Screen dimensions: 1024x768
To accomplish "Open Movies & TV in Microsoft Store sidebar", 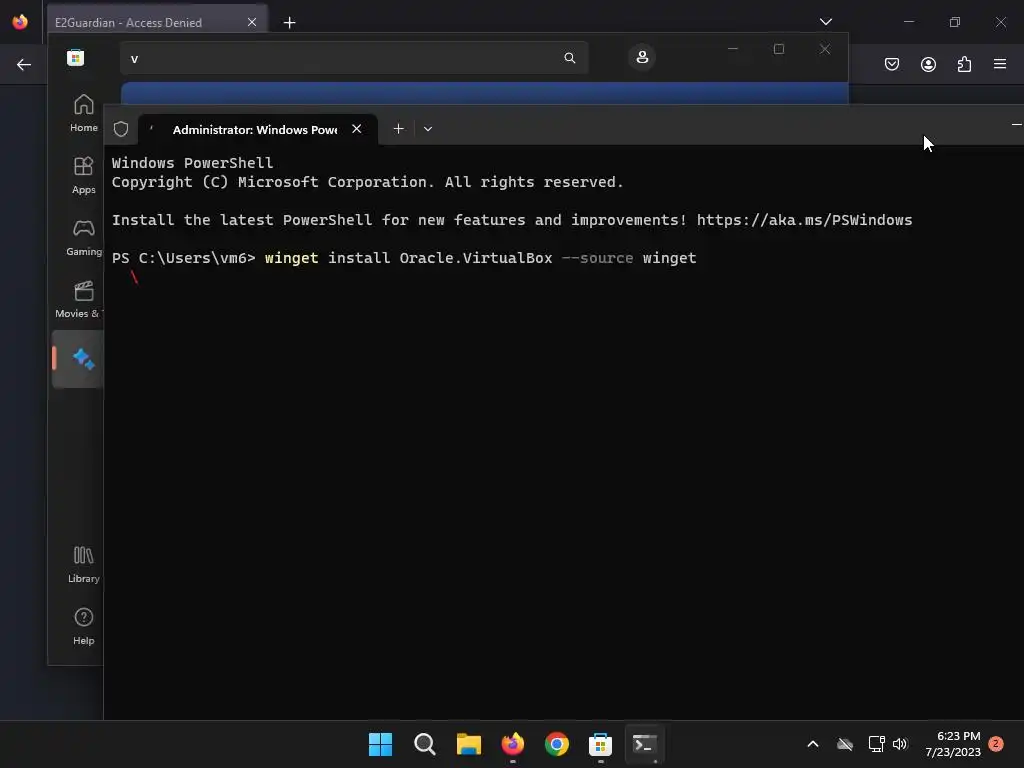I will 80,299.
